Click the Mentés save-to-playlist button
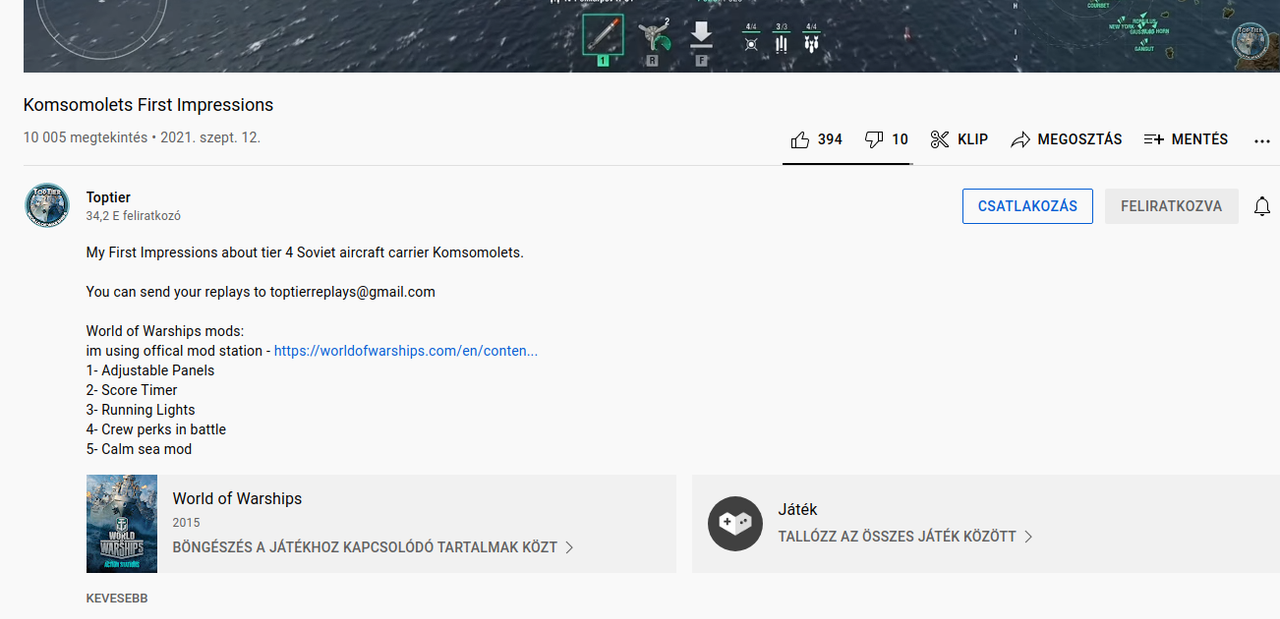 [1186, 140]
